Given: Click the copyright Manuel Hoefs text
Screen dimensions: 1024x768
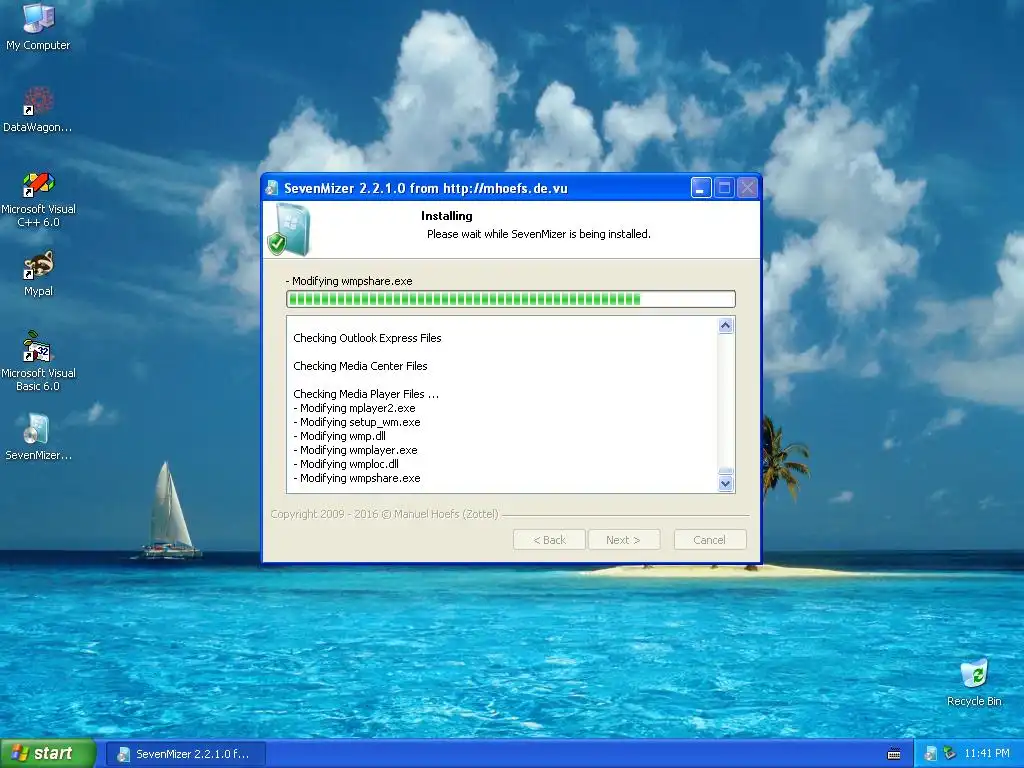Looking at the screenshot, I should click(x=384, y=515).
